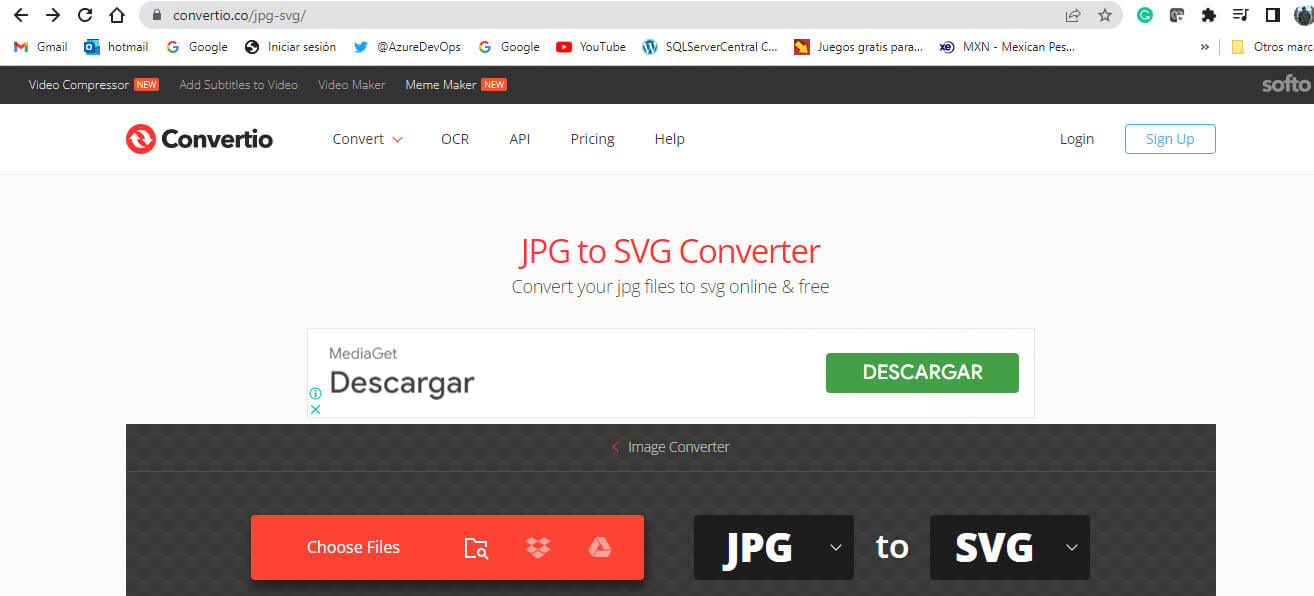Go forward with the browser forward arrow
Image resolution: width=1314 pixels, height=596 pixels.
tap(53, 15)
